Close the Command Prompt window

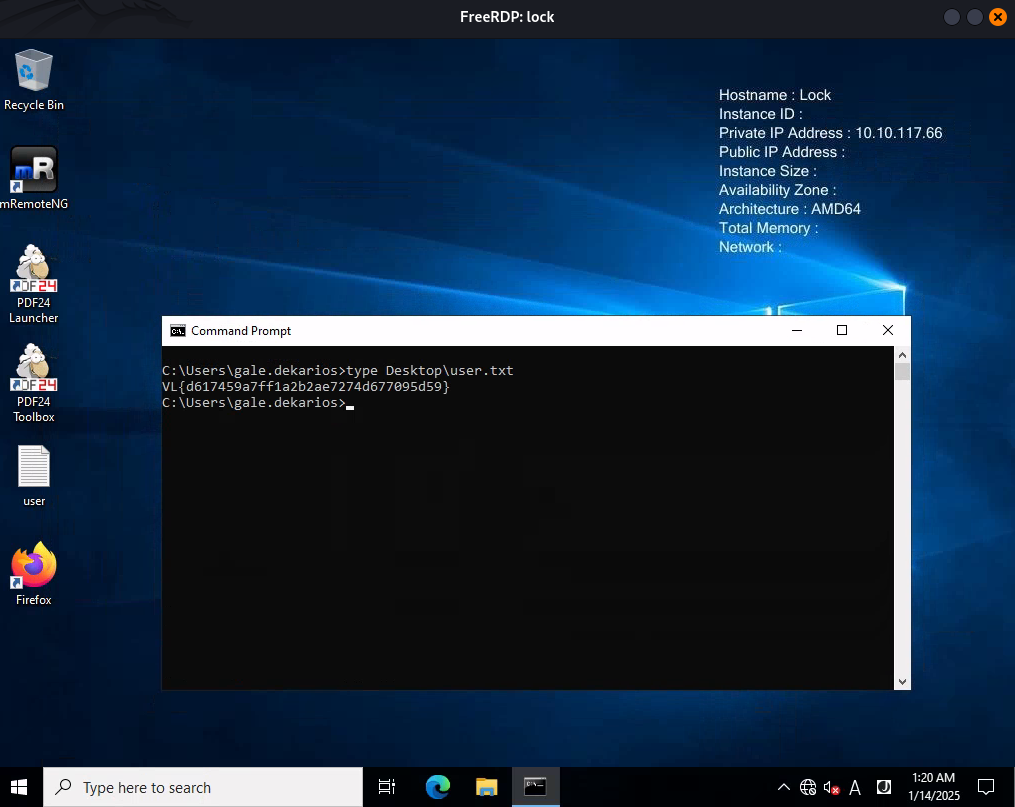click(887, 331)
